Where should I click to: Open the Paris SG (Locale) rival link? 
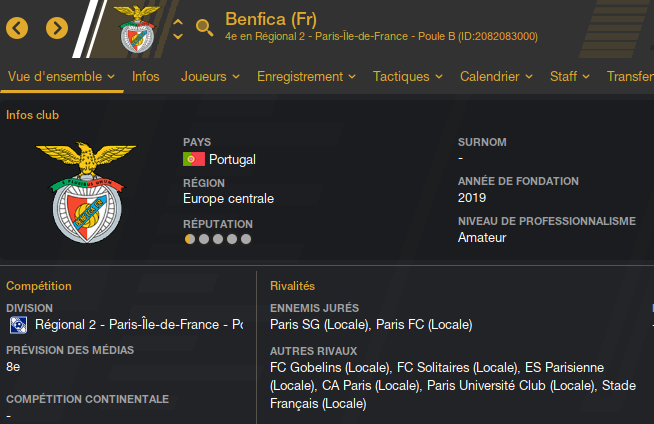[x=320, y=325]
